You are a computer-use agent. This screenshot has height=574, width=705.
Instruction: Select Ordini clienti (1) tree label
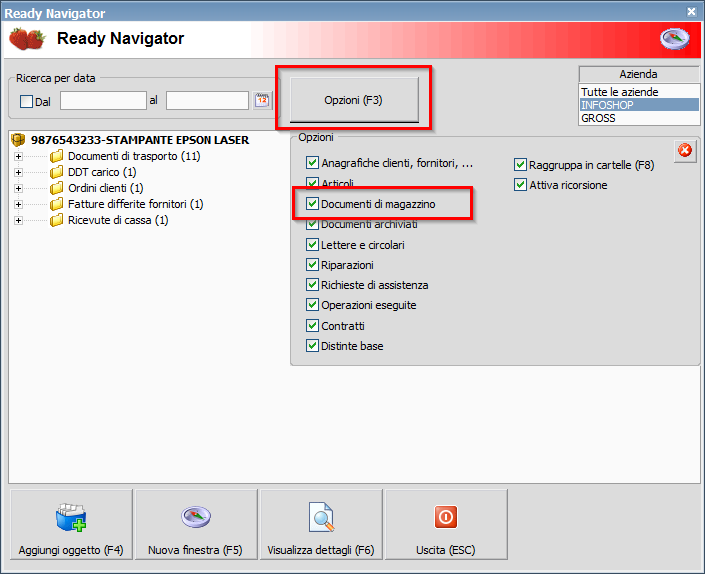(x=106, y=188)
